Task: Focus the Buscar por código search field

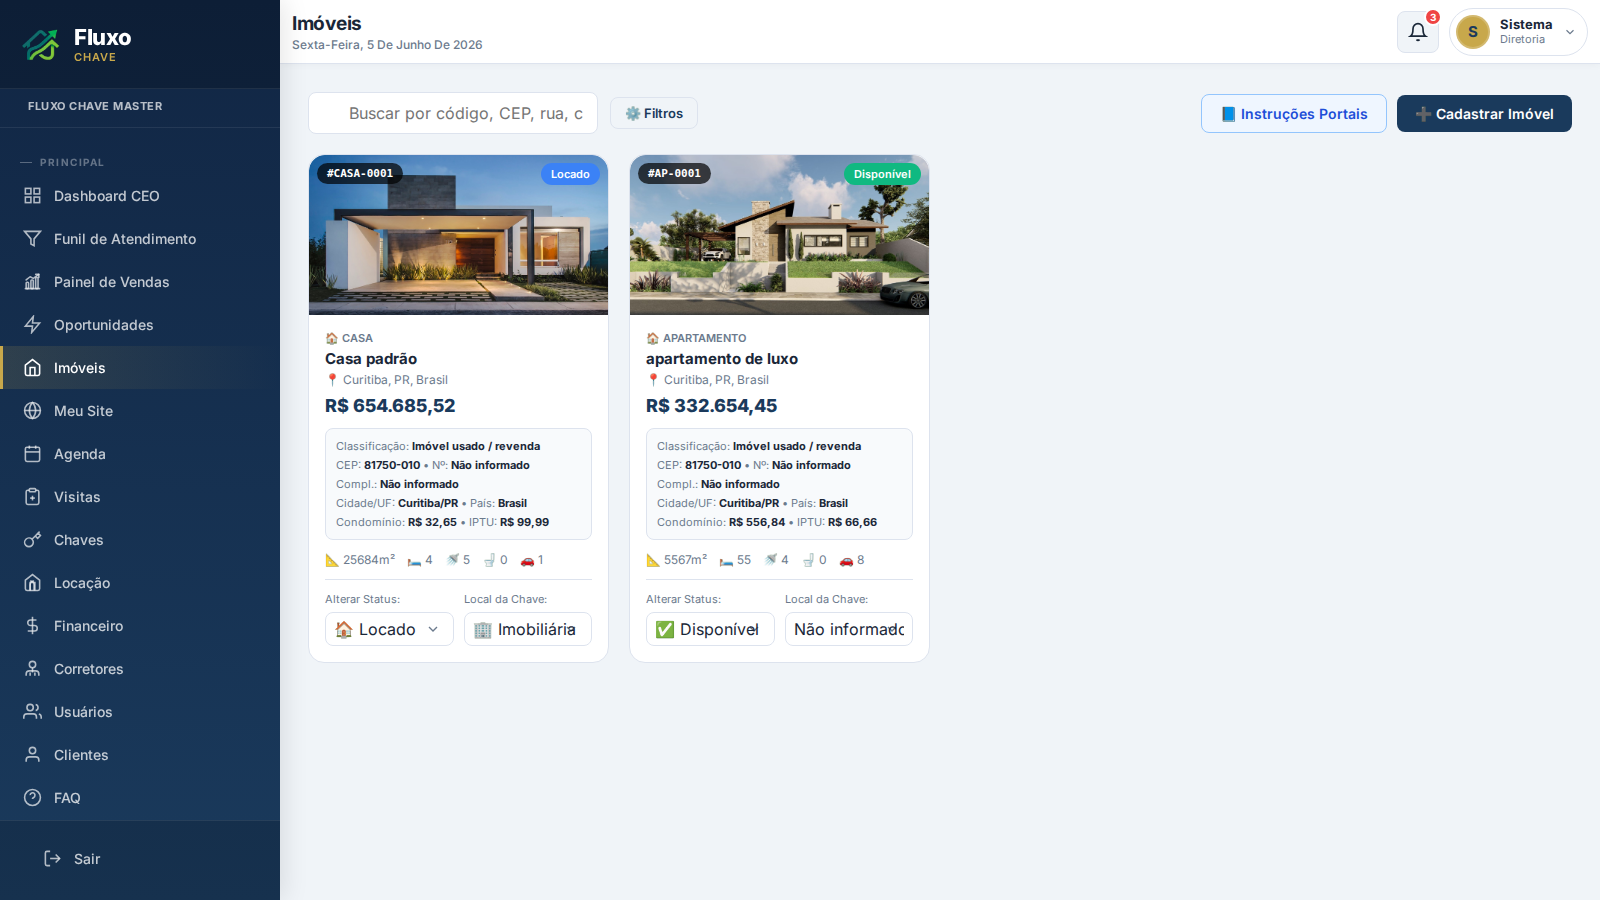Action: pyautogui.click(x=453, y=113)
